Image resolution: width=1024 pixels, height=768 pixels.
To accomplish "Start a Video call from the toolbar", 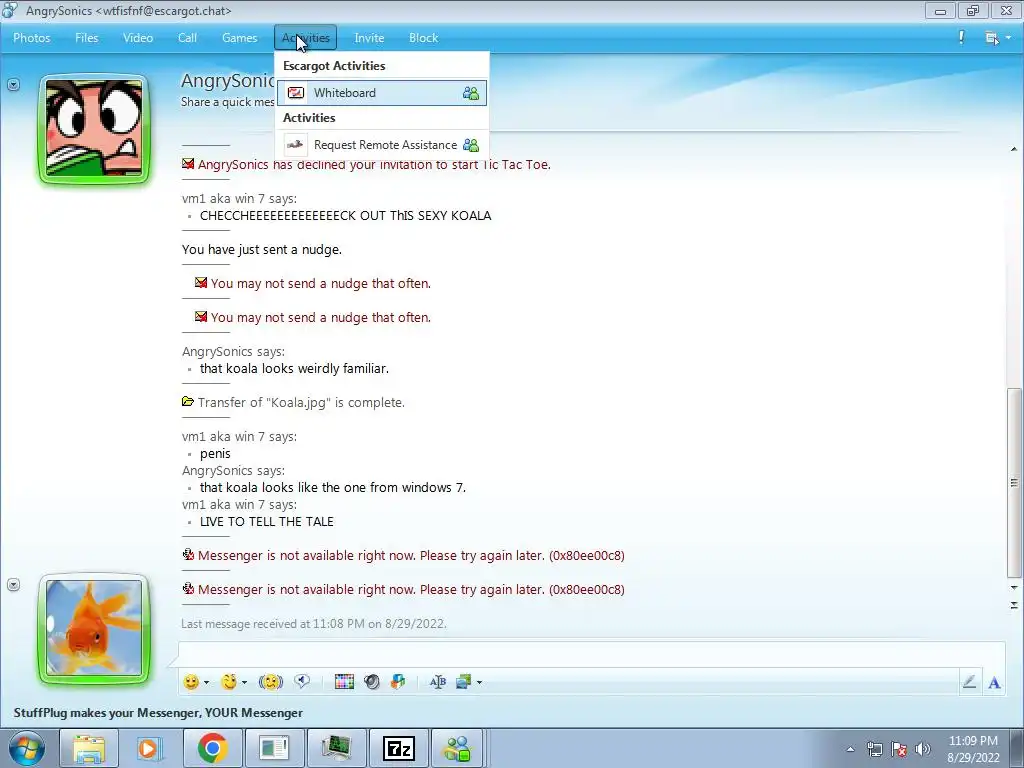I will 138,38.
